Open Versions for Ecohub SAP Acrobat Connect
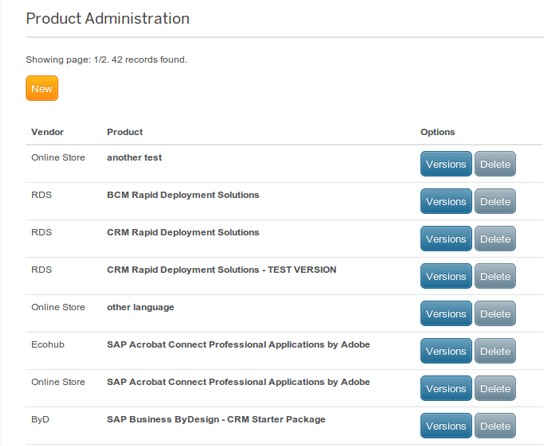This screenshot has width=550, height=446. click(x=446, y=351)
